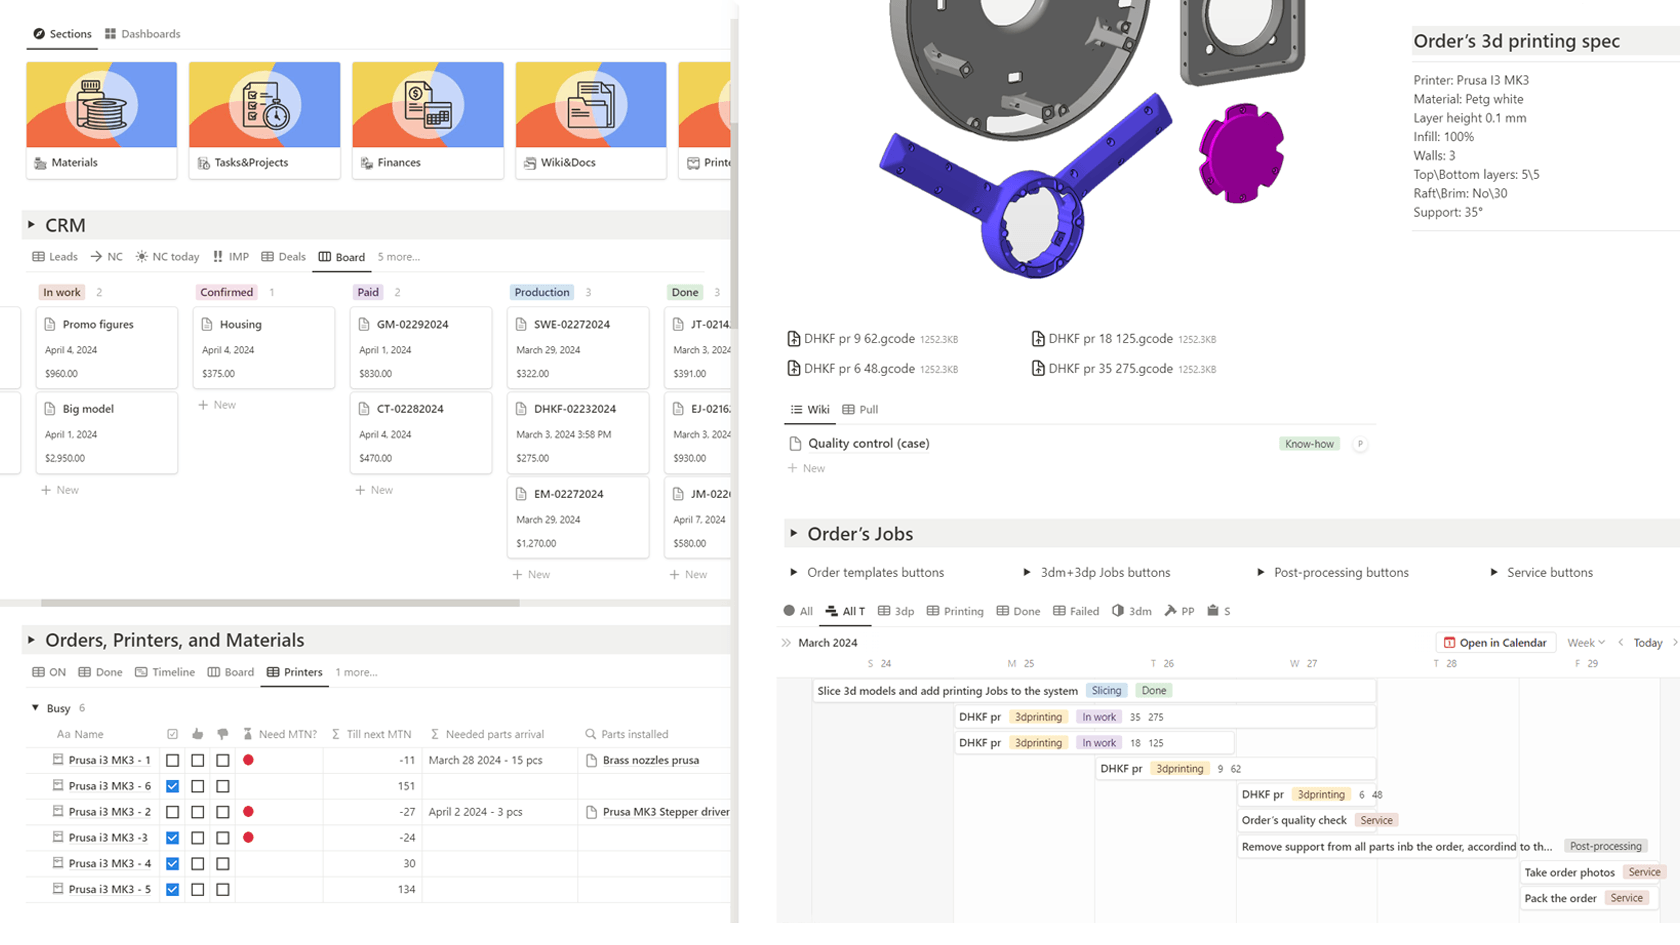Image resolution: width=1680 pixels, height=945 pixels.
Task: Open the DHKF pr 9 62.gcode file icon
Action: (x=794, y=339)
